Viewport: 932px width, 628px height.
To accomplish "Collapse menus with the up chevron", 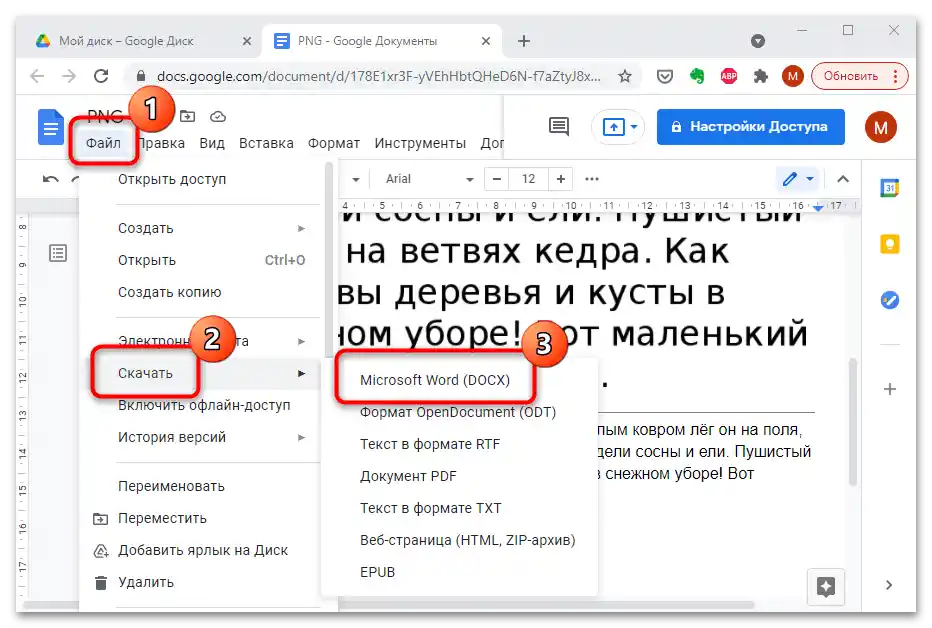I will pyautogui.click(x=843, y=179).
